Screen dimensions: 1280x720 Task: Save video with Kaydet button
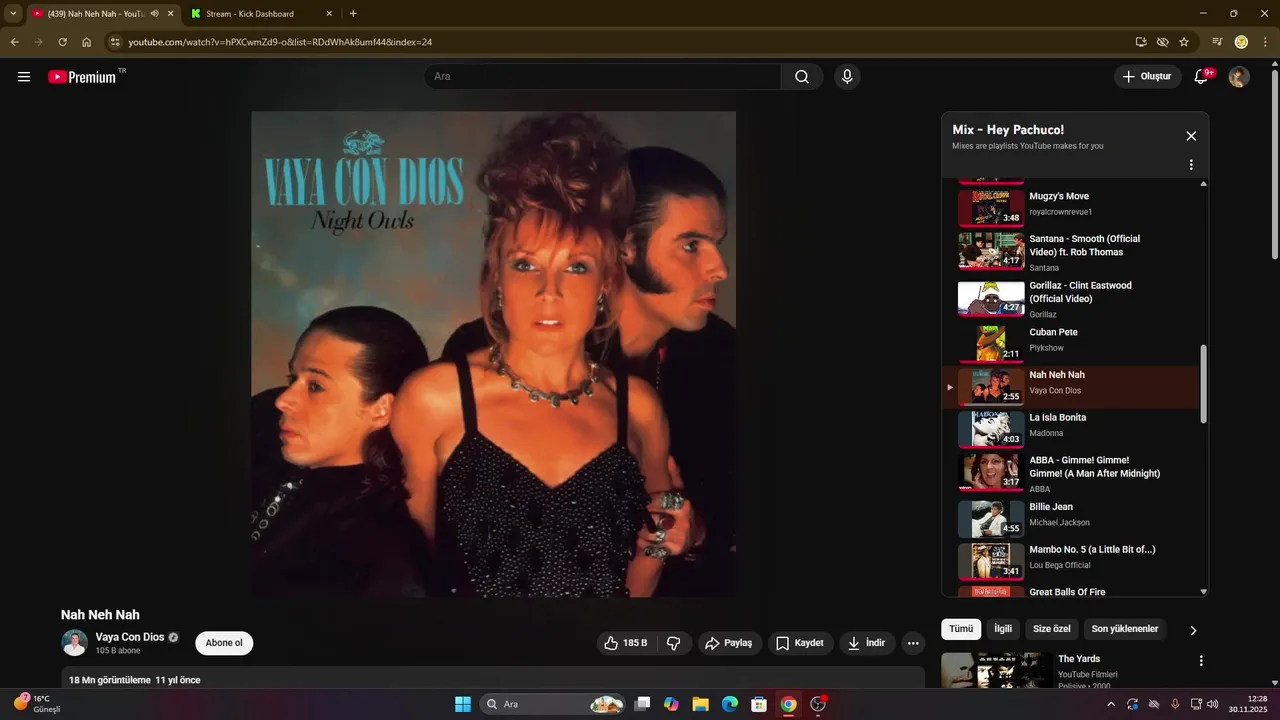800,643
